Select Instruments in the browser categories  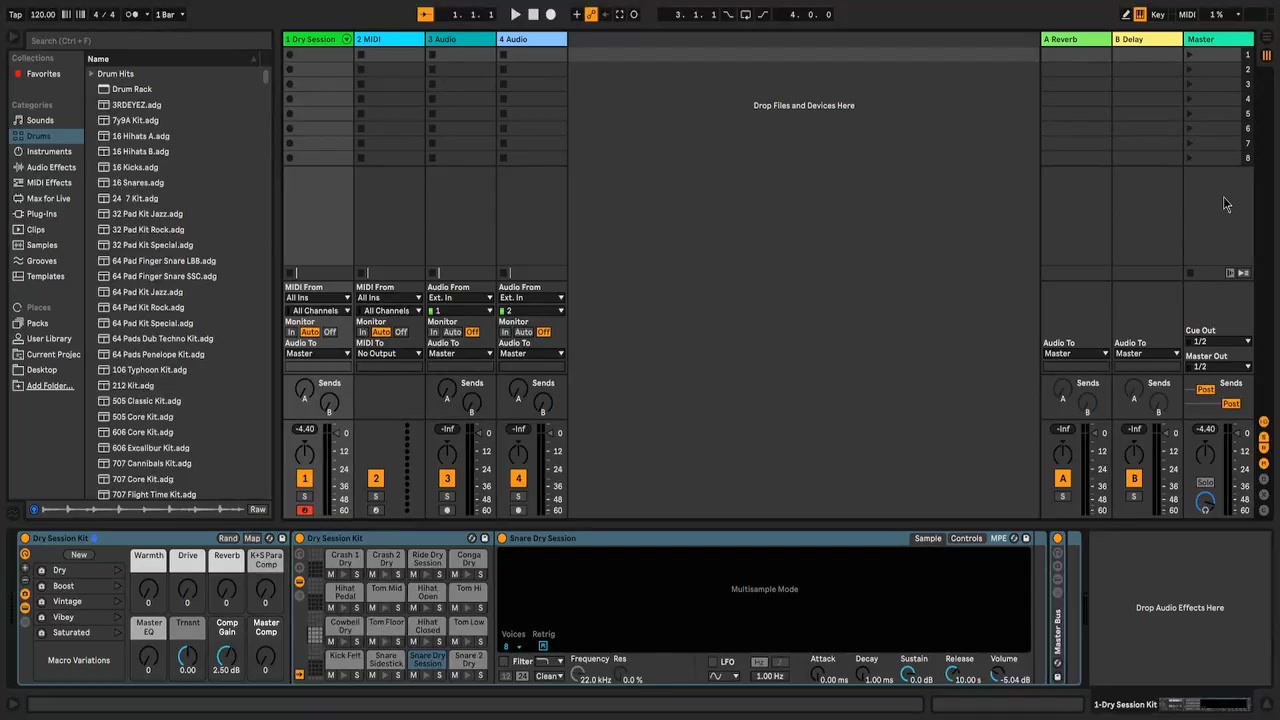pos(49,152)
